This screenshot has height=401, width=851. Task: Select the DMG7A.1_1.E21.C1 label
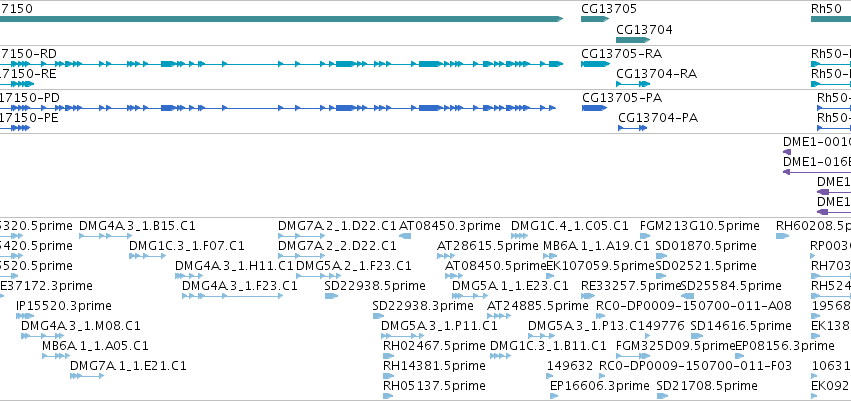coord(129,366)
